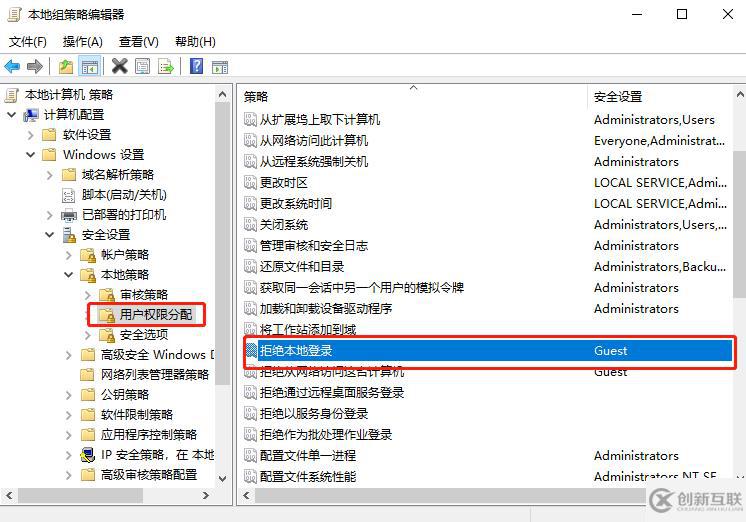
Task: Toggle the action pane toolbar icon
Action: tap(220, 67)
